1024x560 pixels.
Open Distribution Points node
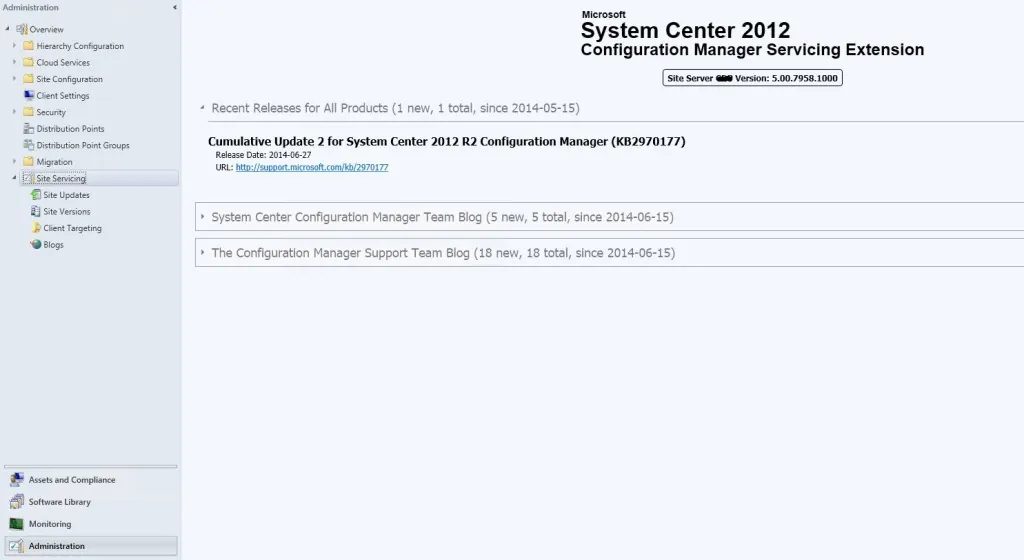(70, 129)
